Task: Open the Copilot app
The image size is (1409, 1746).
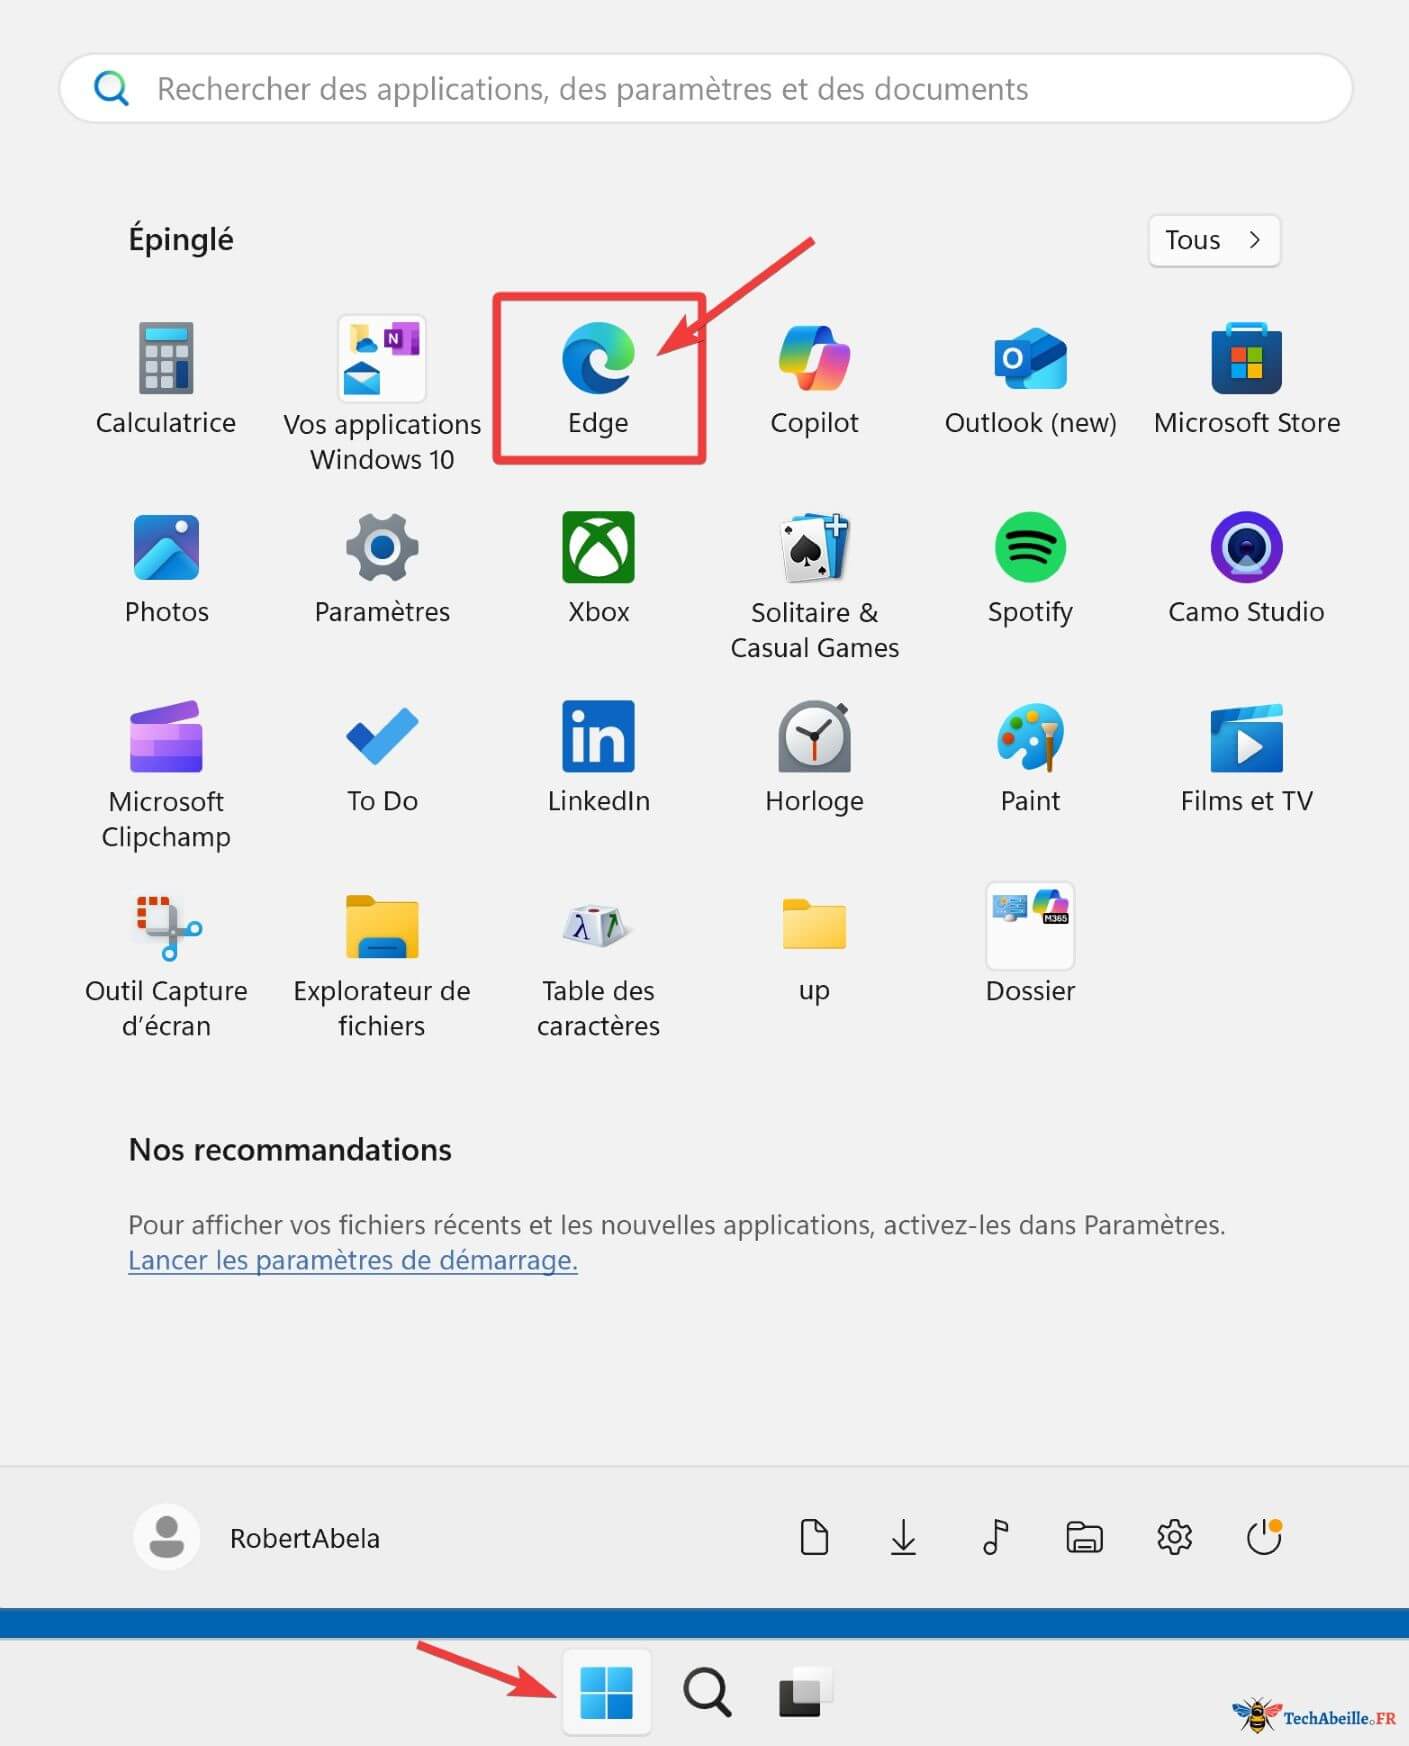Action: [x=814, y=380]
